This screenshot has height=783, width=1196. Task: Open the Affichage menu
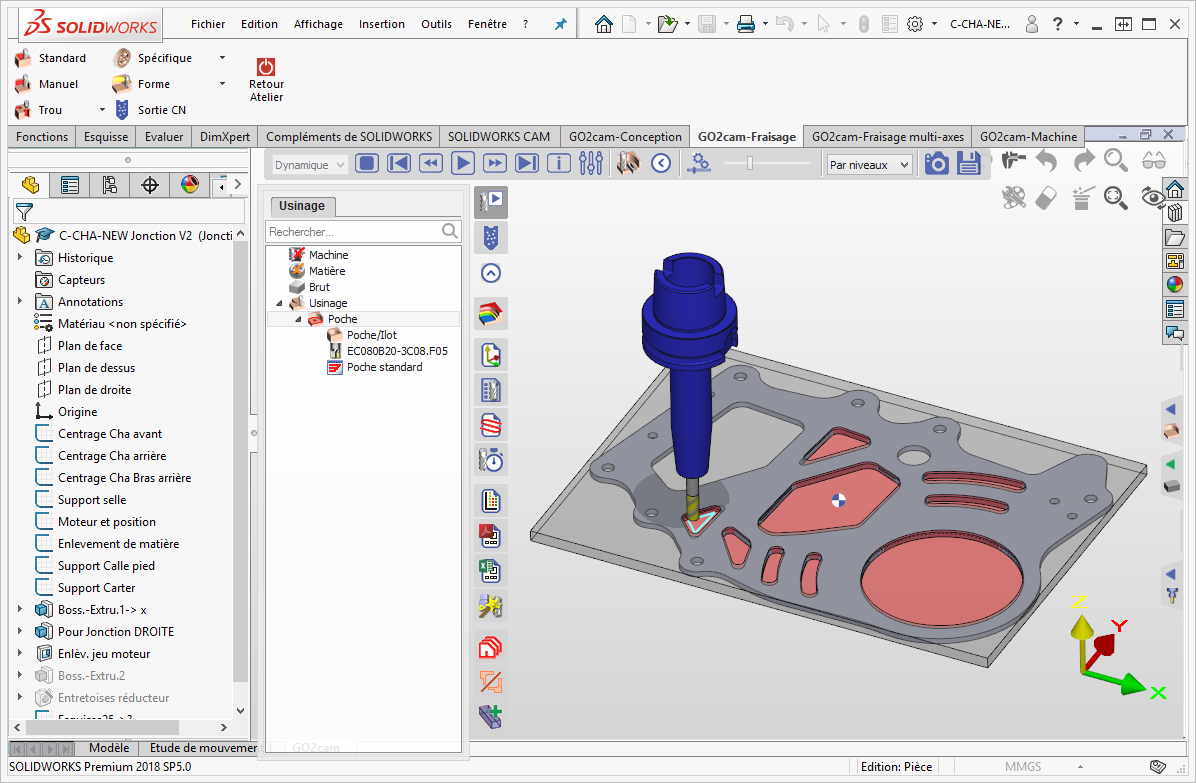(x=318, y=24)
